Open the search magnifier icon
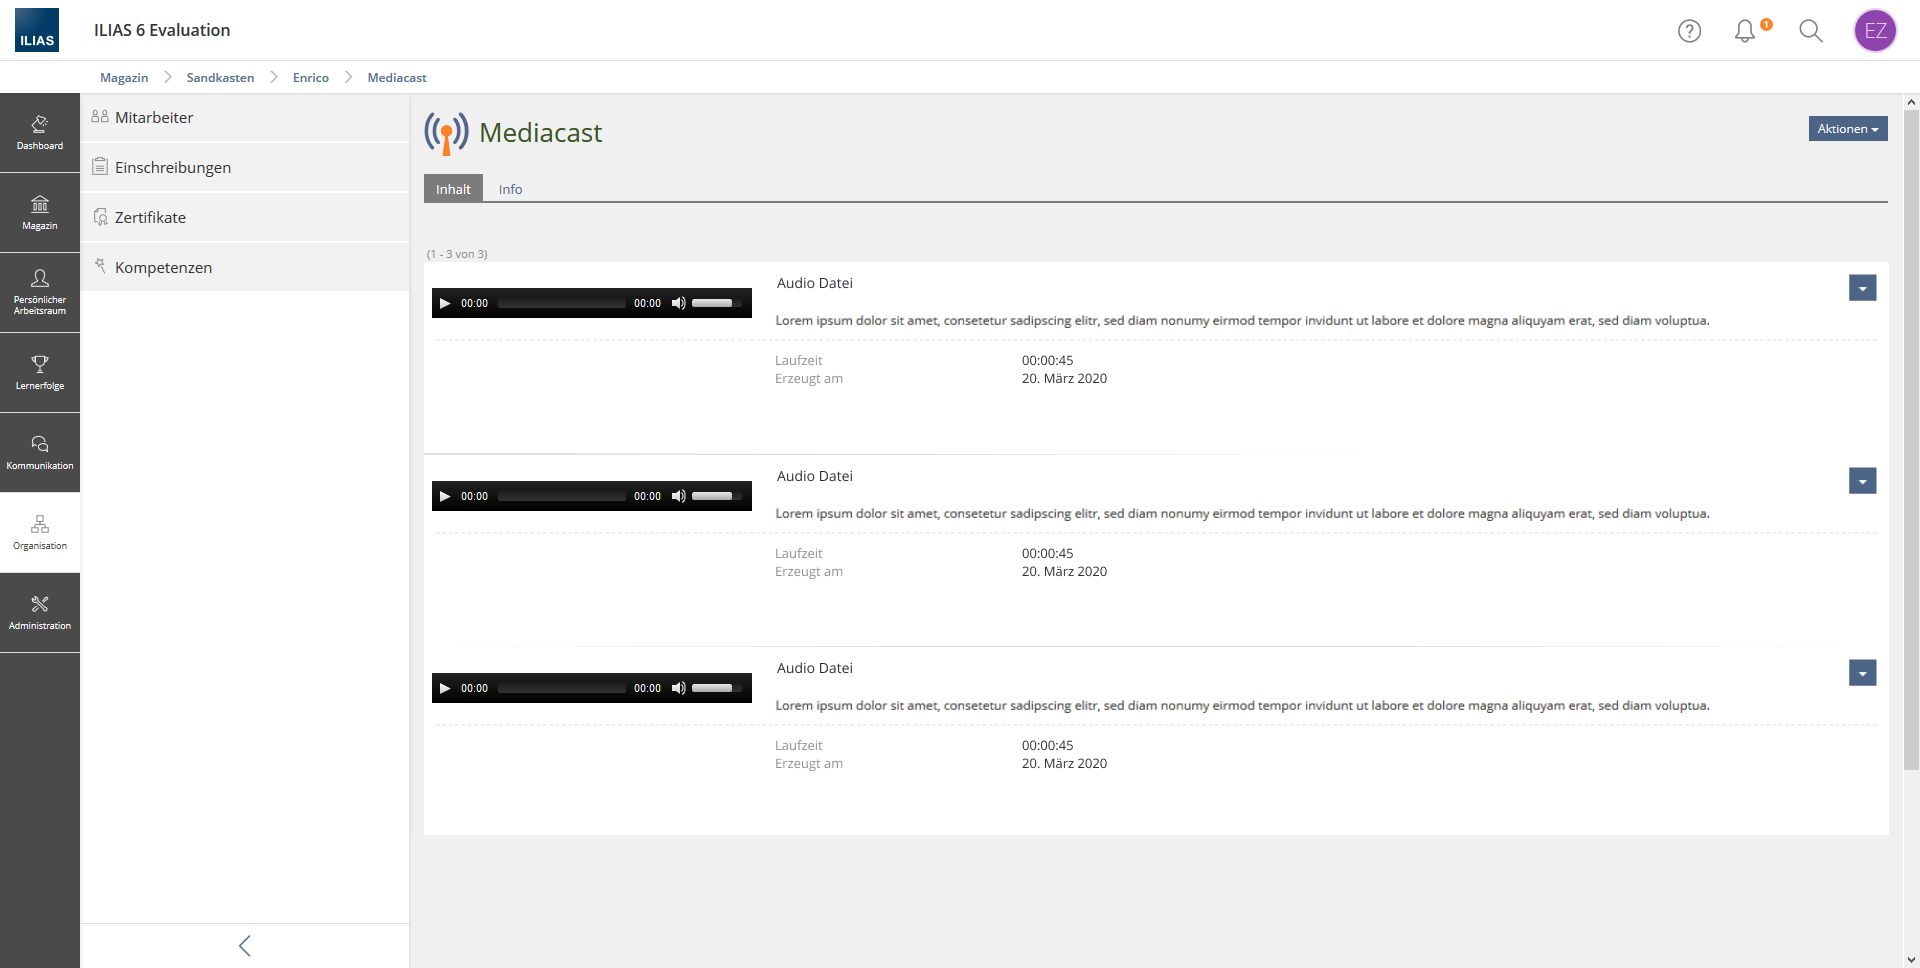 click(1810, 31)
